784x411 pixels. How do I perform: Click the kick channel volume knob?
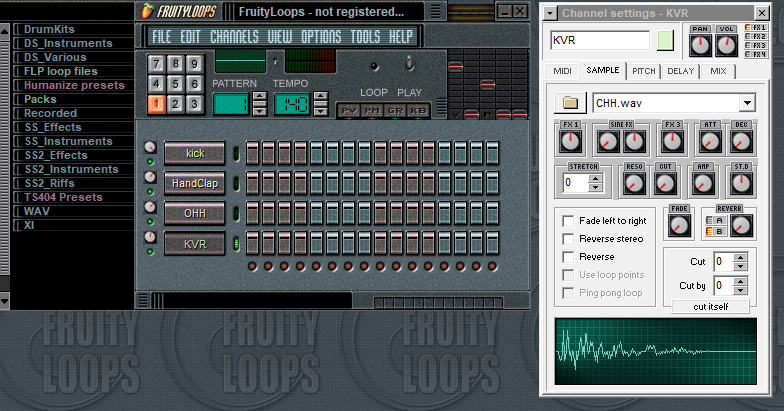coord(150,147)
